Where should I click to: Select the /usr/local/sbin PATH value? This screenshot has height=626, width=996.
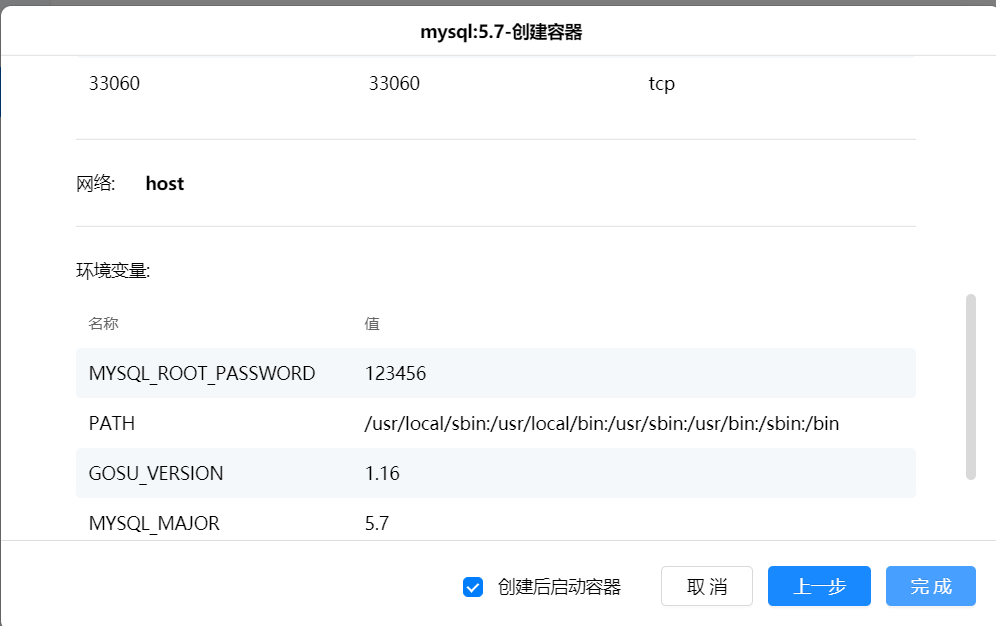[x=602, y=423]
